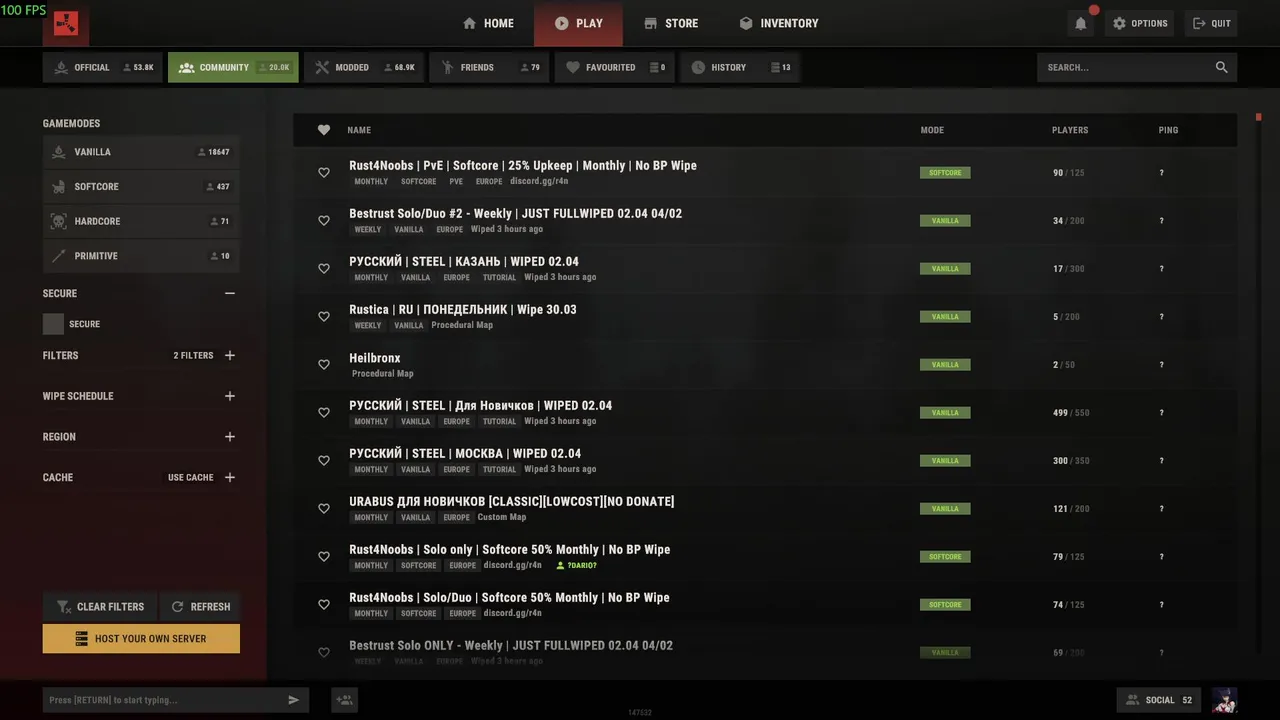Click the ?DARIO? friend tag
Screen dimensions: 1280x720
tap(576, 566)
